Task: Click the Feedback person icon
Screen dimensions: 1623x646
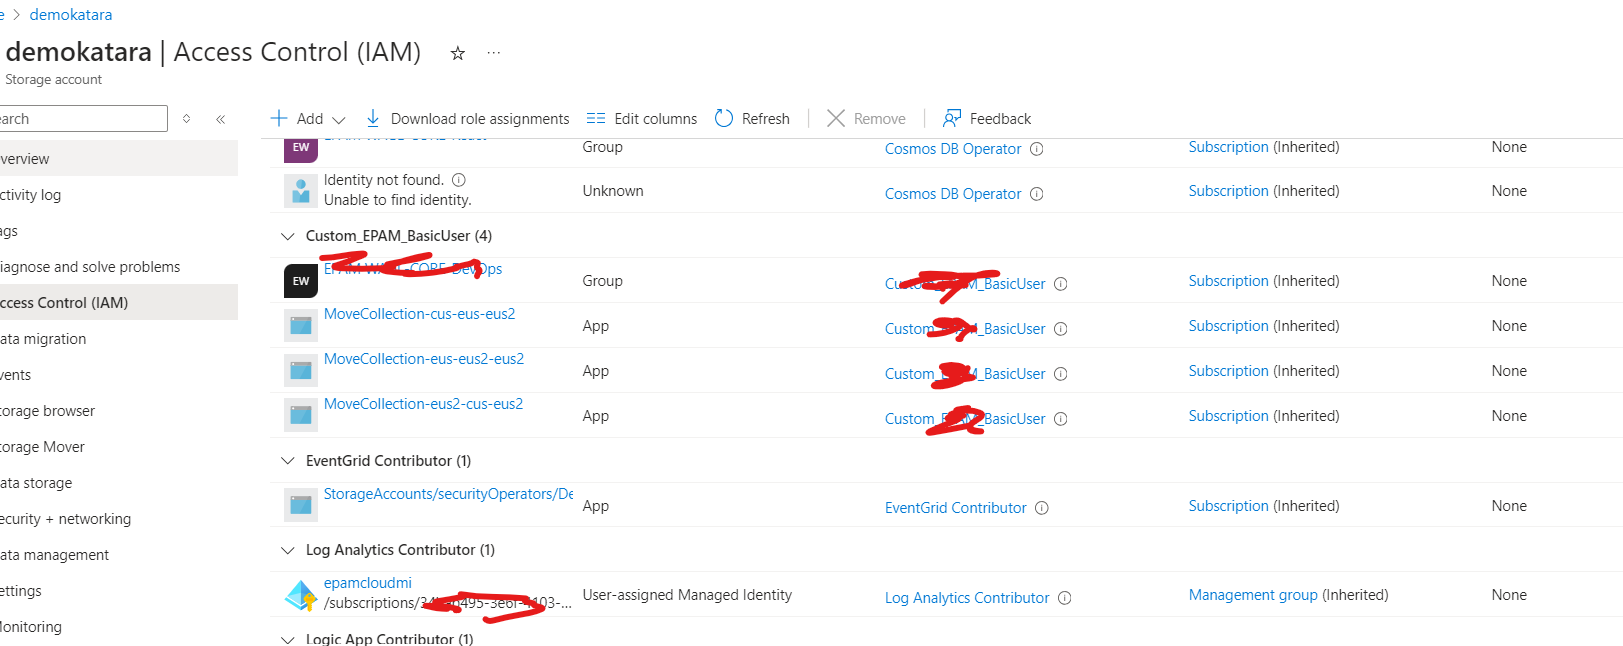Action: click(x=952, y=118)
